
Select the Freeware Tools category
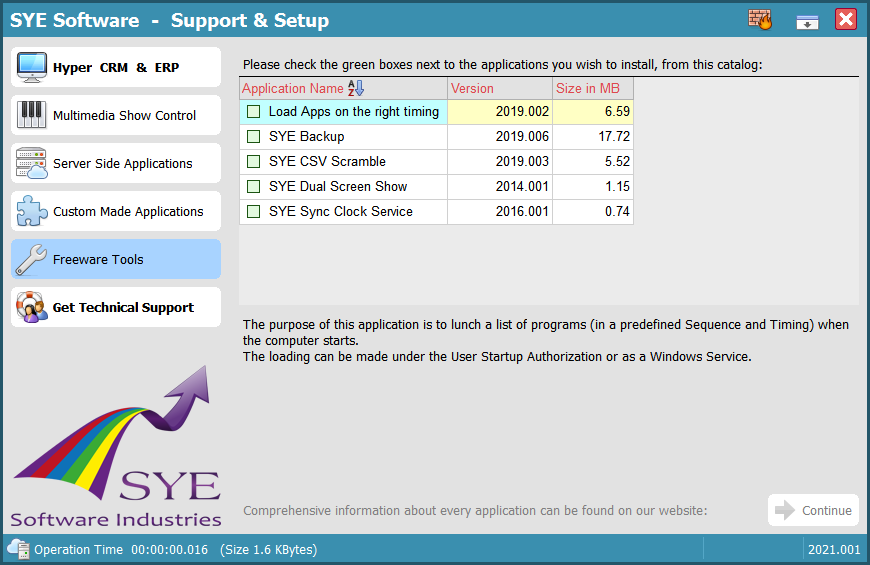click(x=116, y=259)
